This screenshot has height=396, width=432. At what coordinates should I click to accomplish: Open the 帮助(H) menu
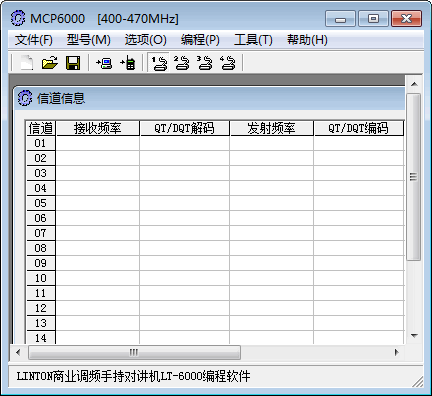tap(307, 40)
